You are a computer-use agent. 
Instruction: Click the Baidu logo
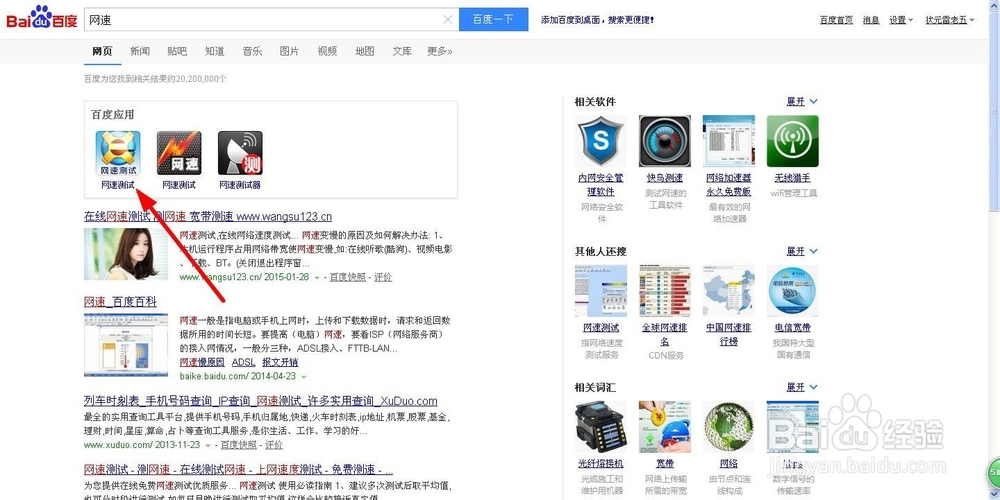(42, 17)
